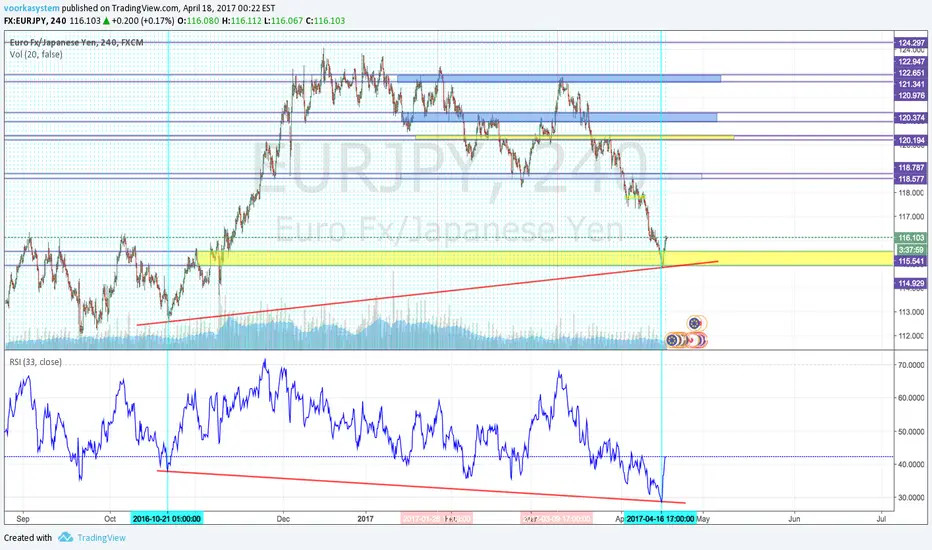This screenshot has height=550, width=932.
Task: Click the 2016-10-21 01:00:00 date marker
Action: (x=166, y=518)
